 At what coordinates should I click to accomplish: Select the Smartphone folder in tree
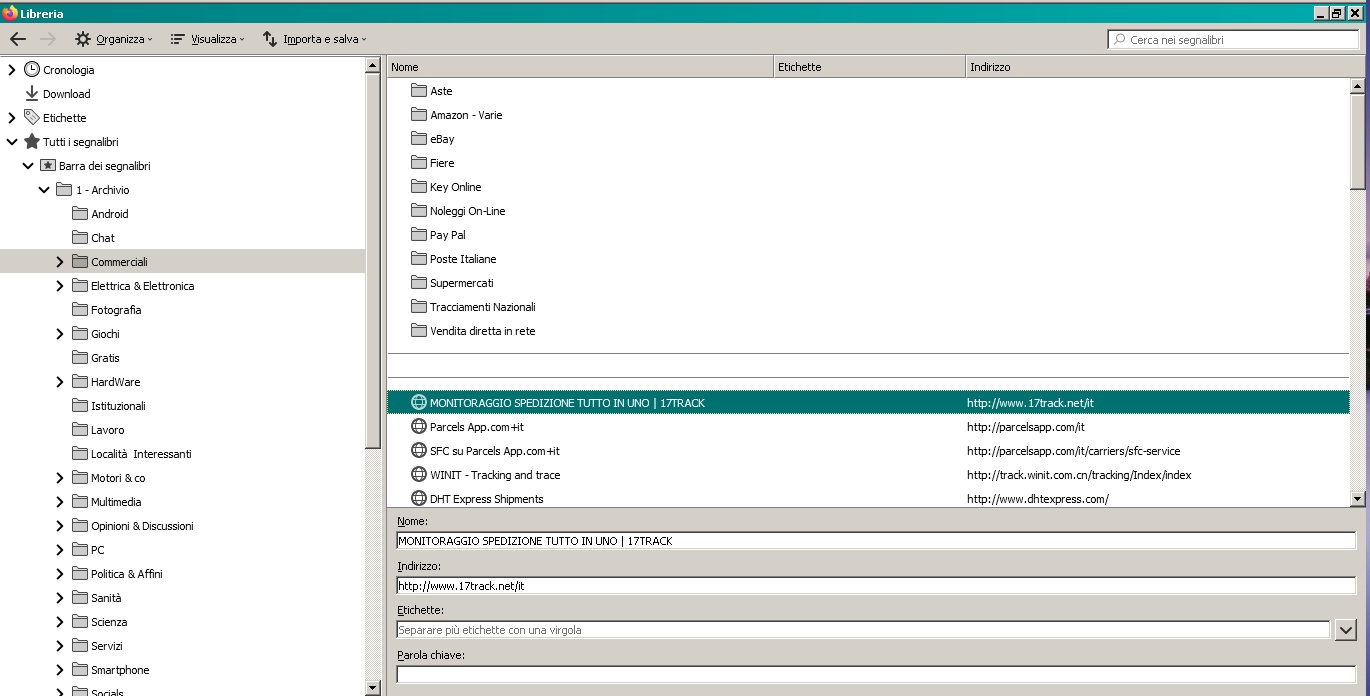pyautogui.click(x=182, y=670)
